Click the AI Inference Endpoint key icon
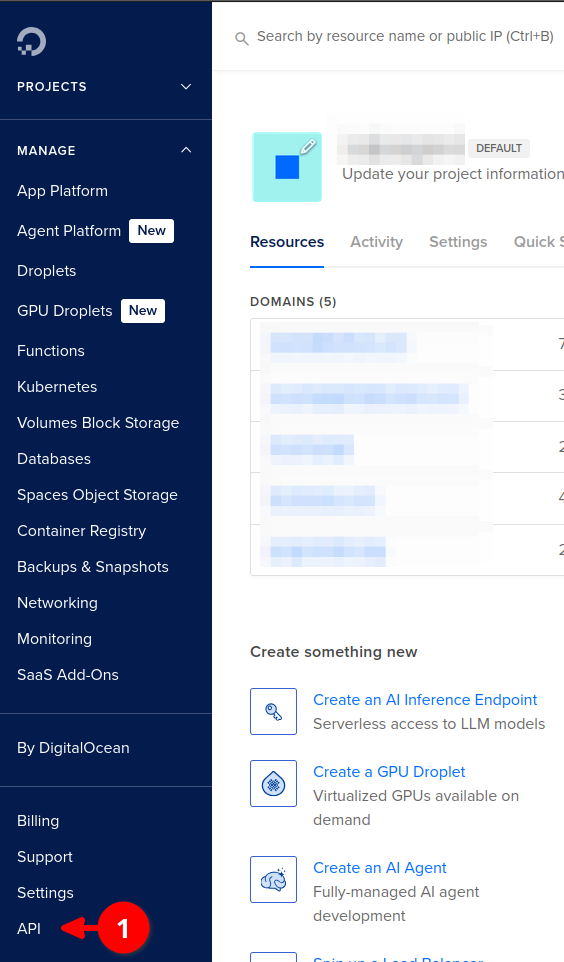This screenshot has width=564, height=962. point(273,711)
